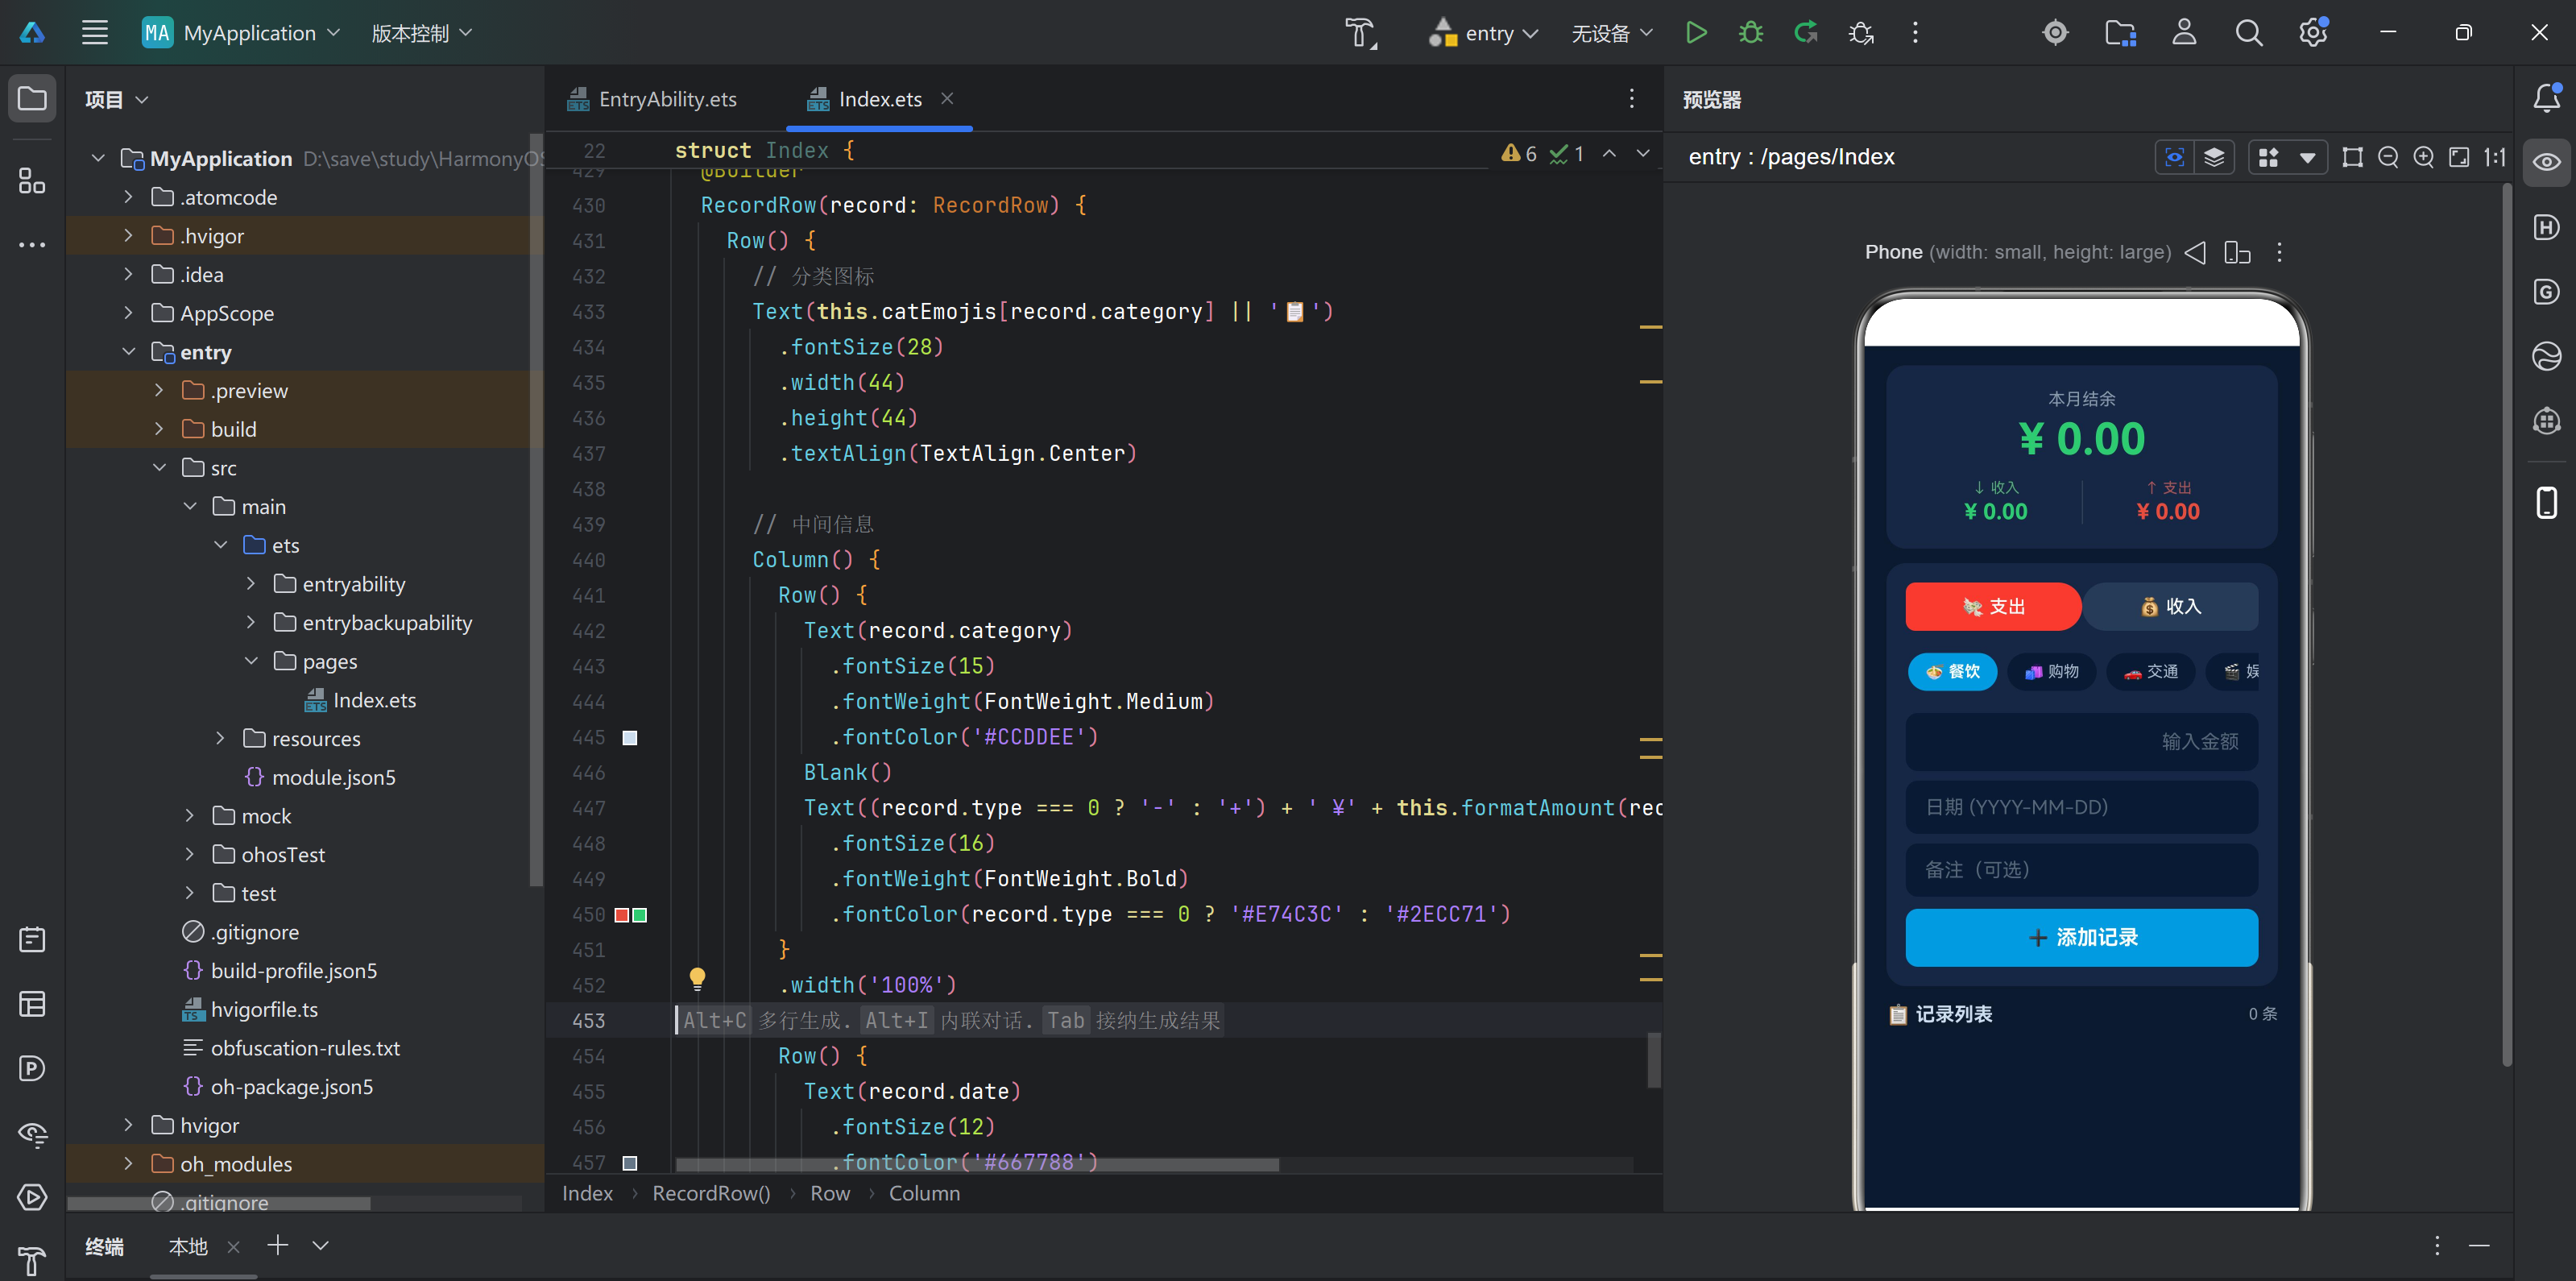Click the #CCDDEE color swatch on line 445

[630, 737]
